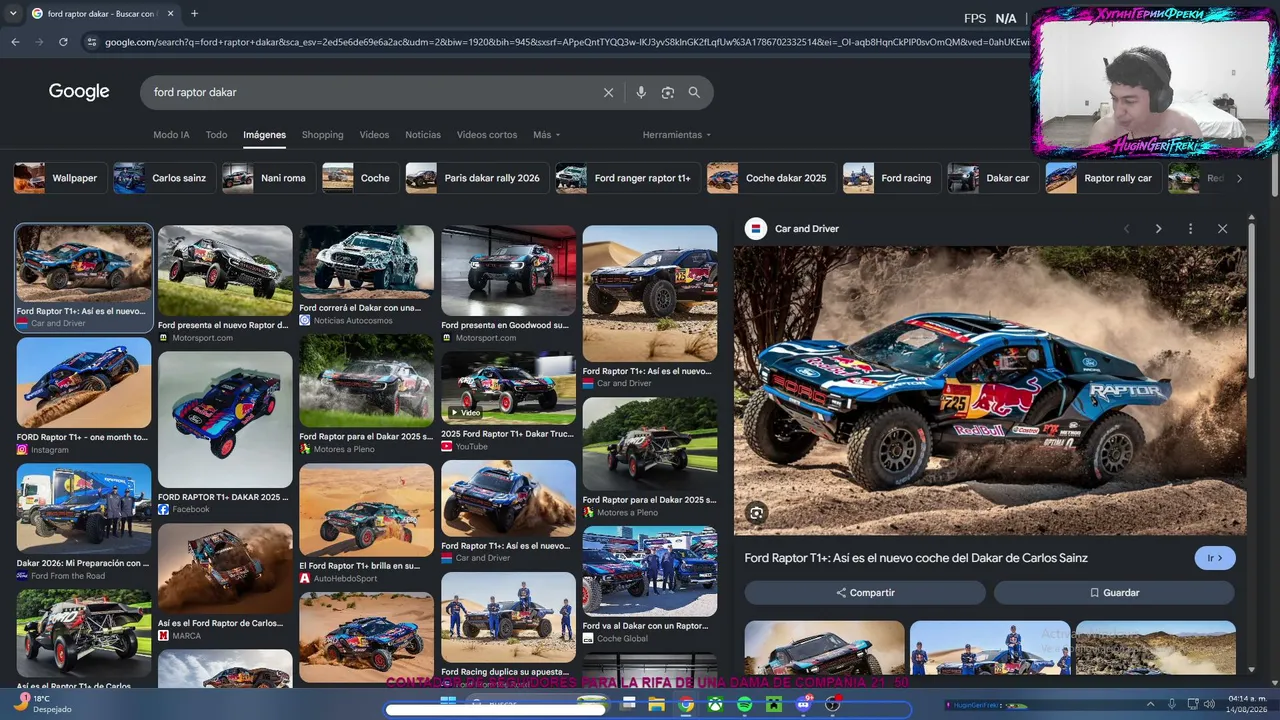Click the magnifying glass search icon
1280x720 pixels.
tap(694, 92)
